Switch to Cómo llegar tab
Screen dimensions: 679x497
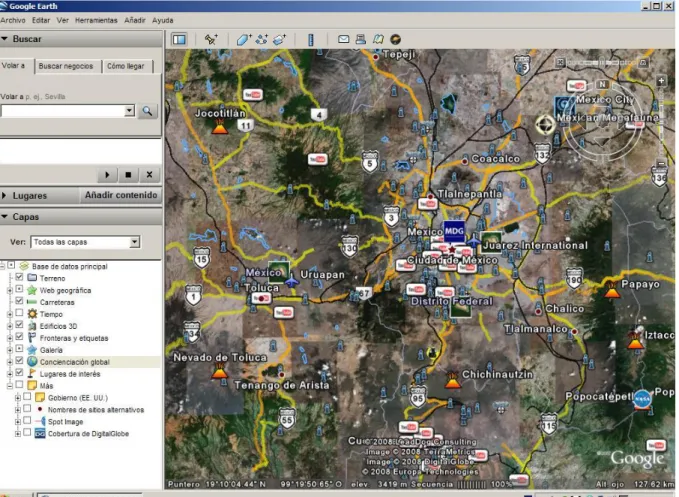click(126, 66)
